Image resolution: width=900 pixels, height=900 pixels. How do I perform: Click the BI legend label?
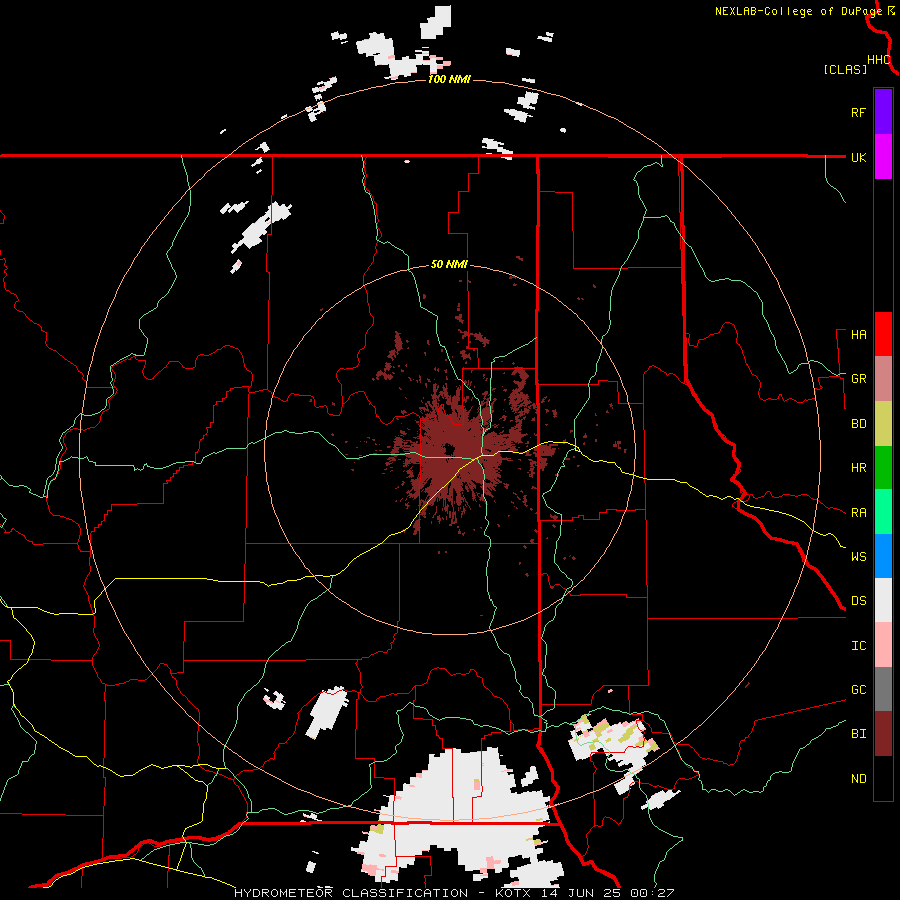click(858, 734)
